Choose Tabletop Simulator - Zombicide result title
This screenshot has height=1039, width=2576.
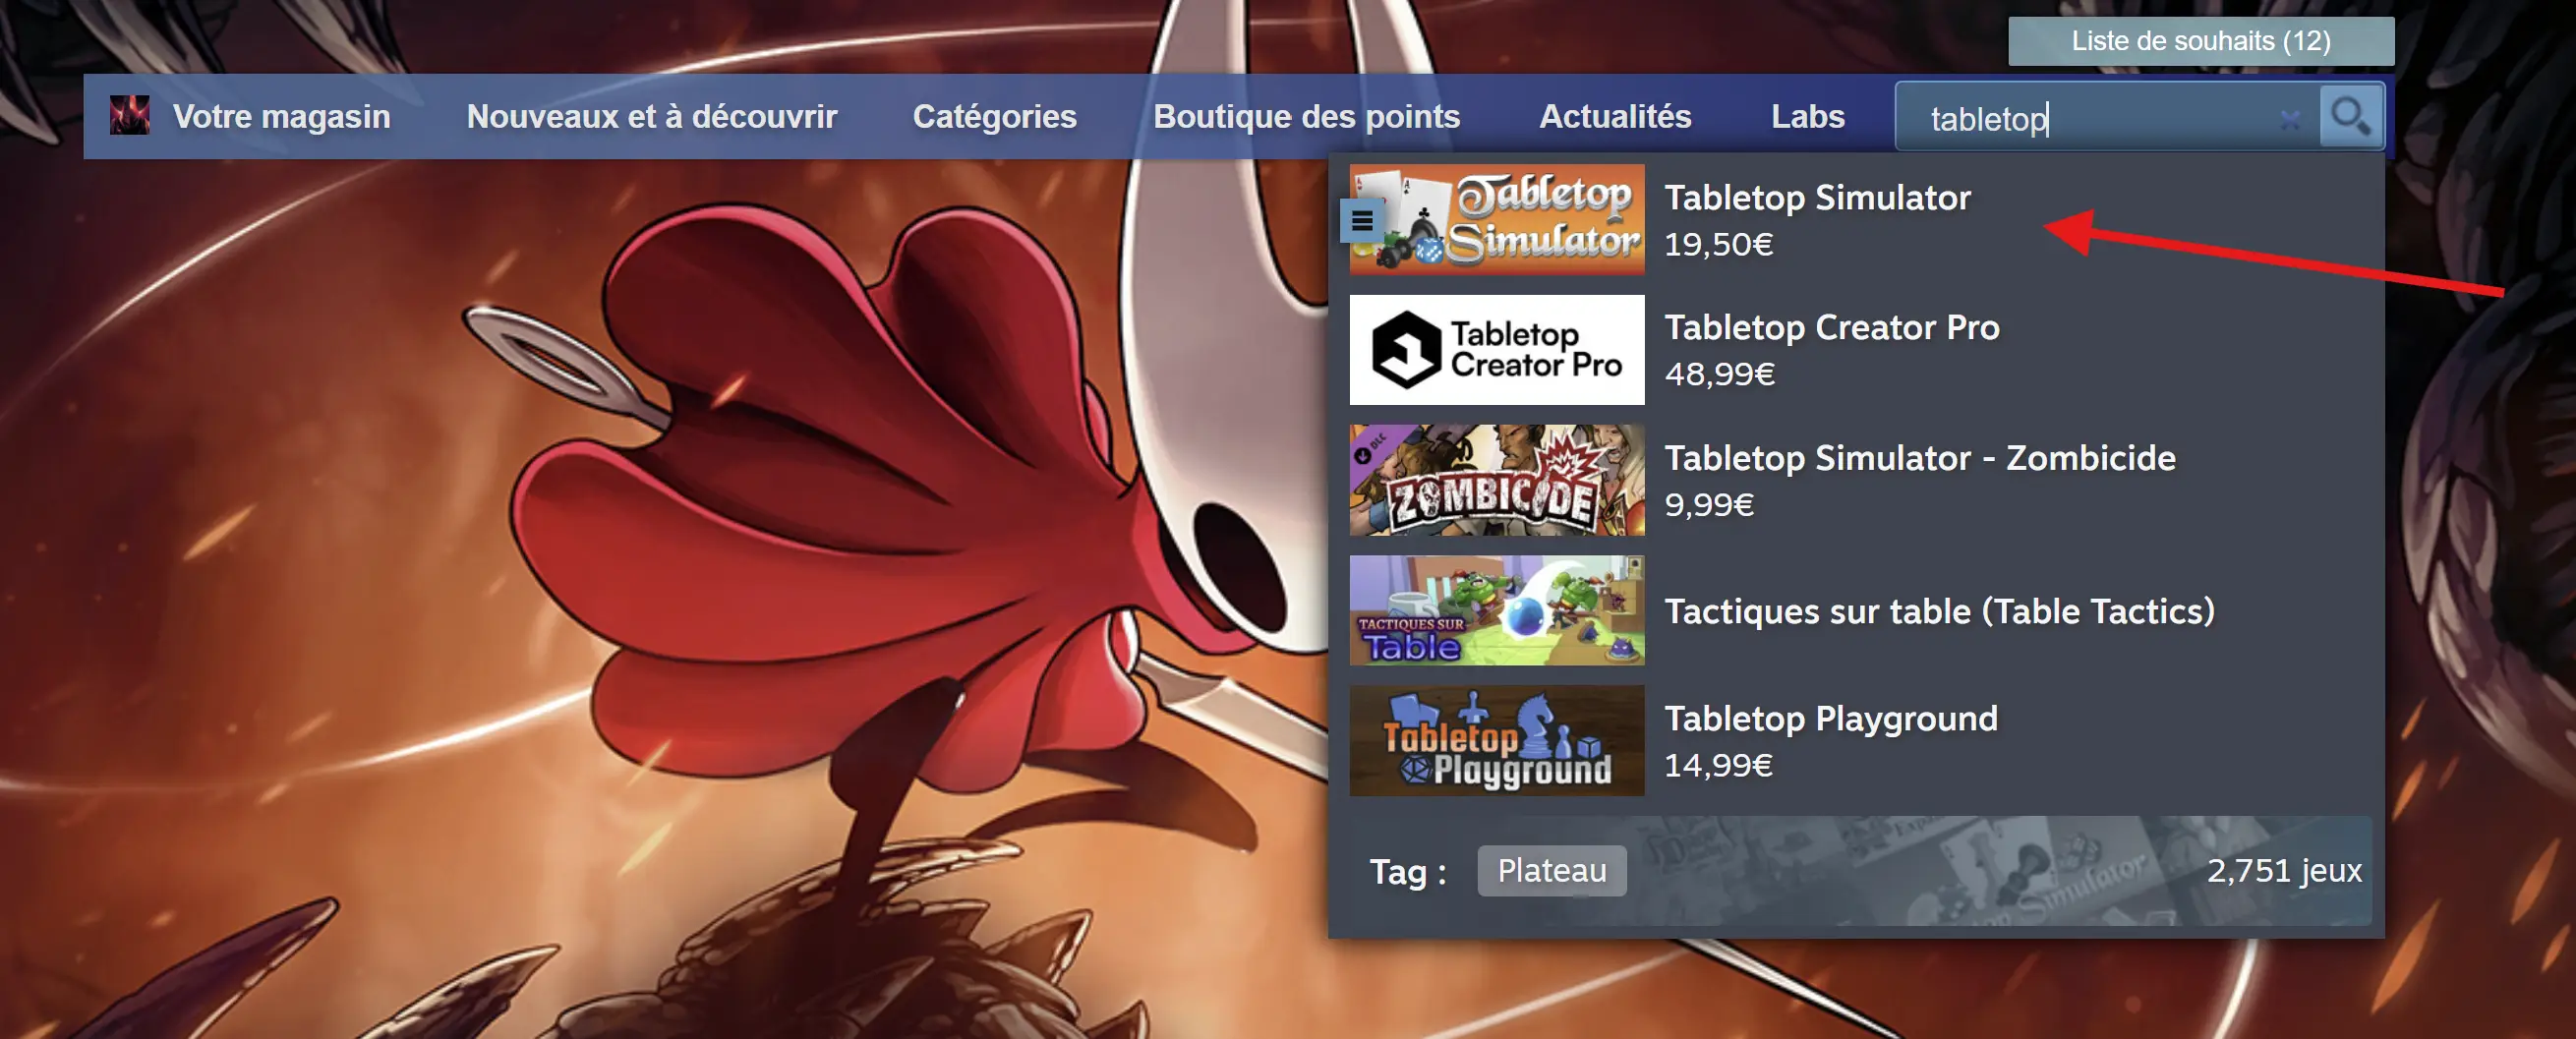click(x=1919, y=458)
